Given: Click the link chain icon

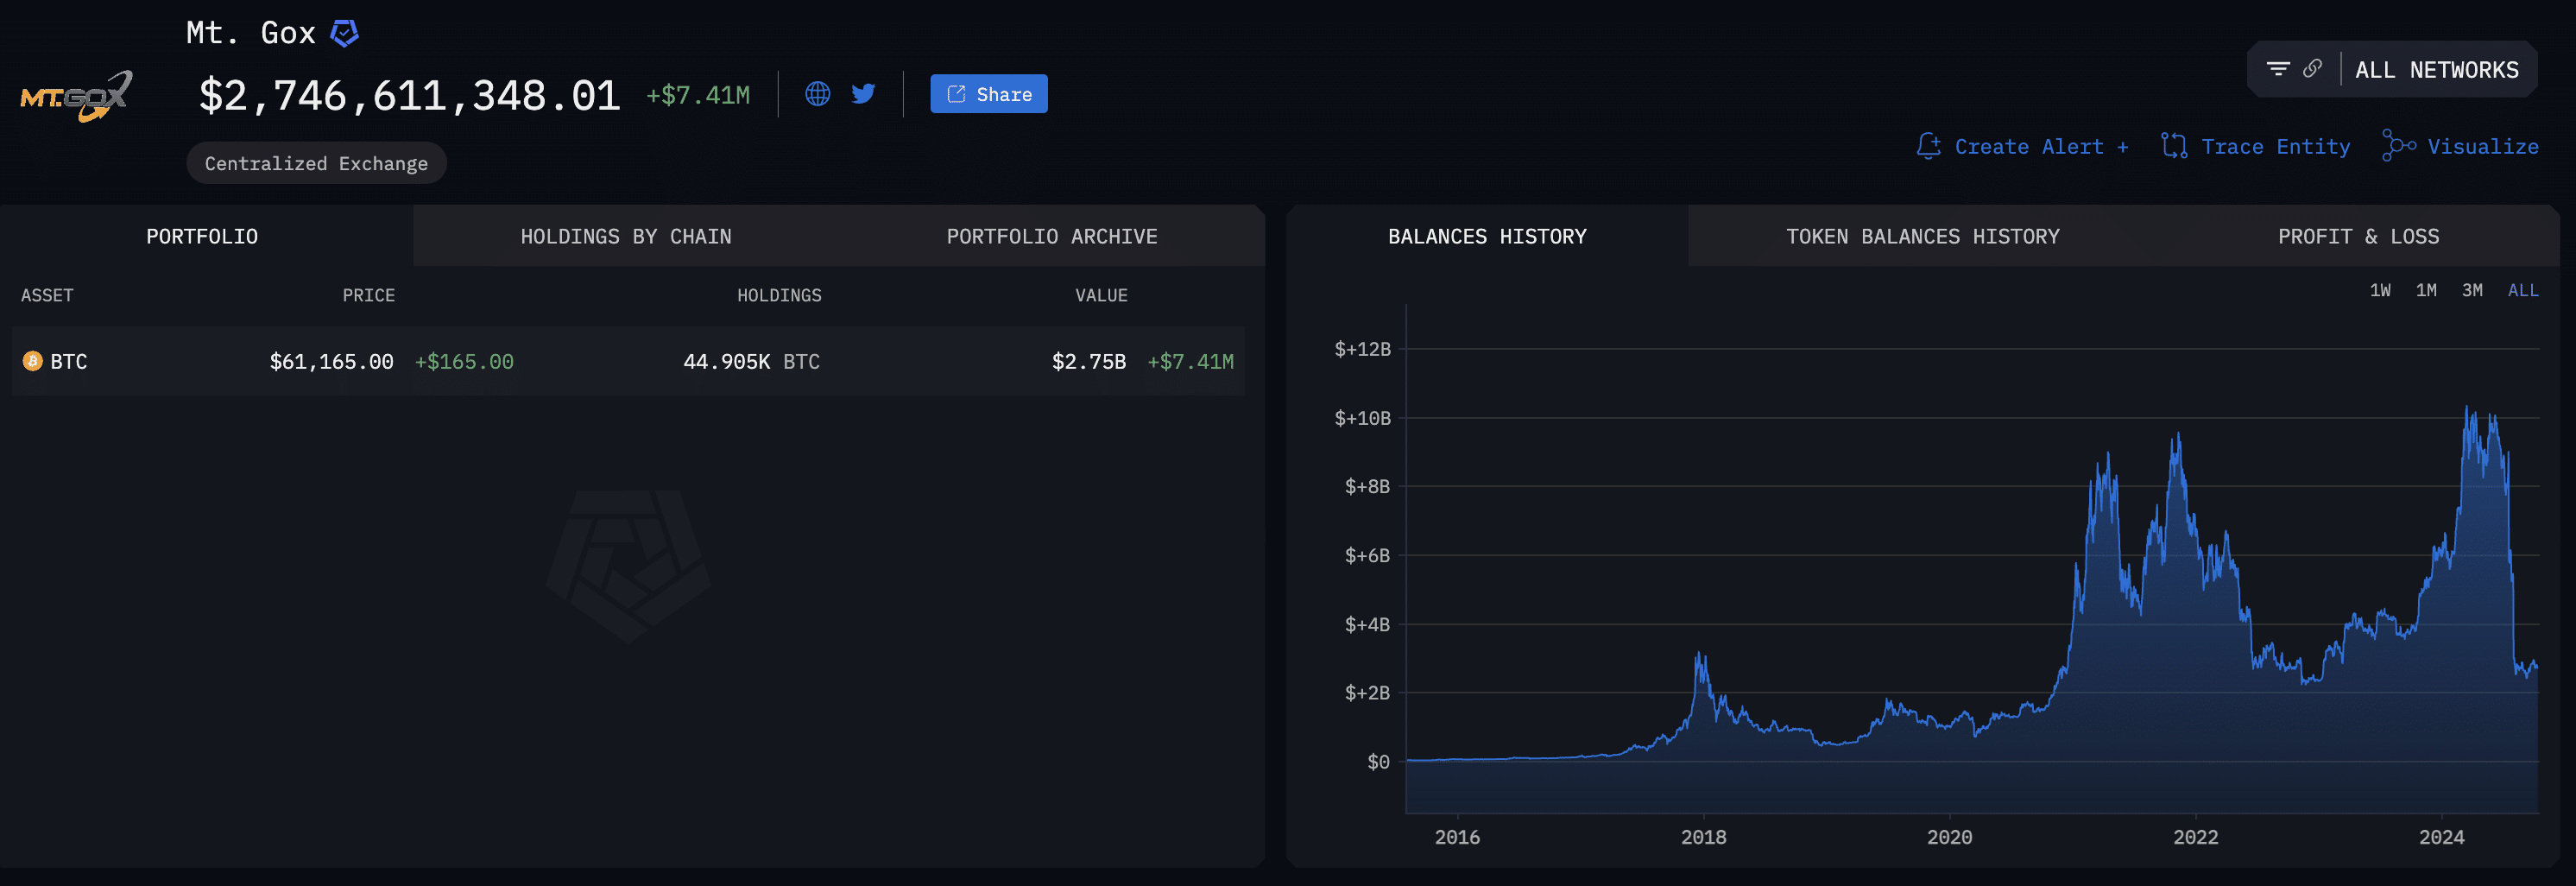Looking at the screenshot, I should [2312, 69].
